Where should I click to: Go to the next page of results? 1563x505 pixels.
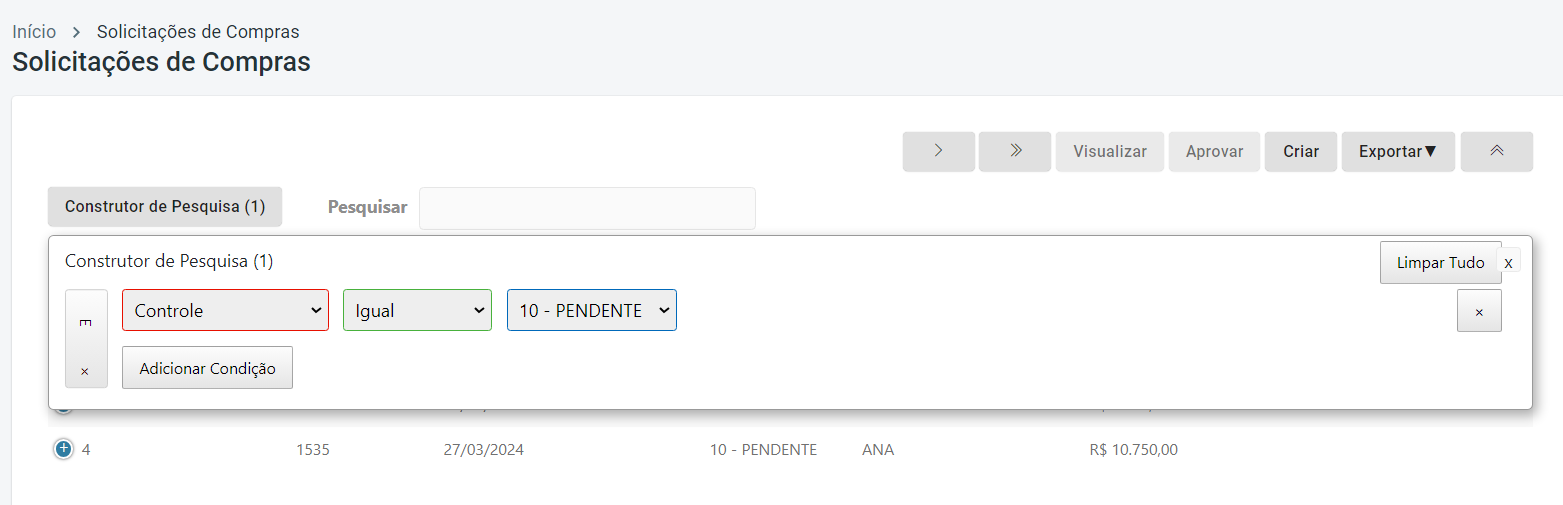tap(938, 152)
